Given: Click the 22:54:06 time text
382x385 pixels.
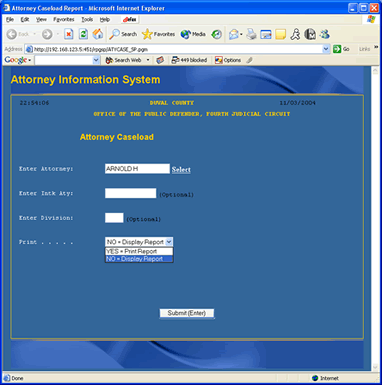Looking at the screenshot, I should (34, 103).
